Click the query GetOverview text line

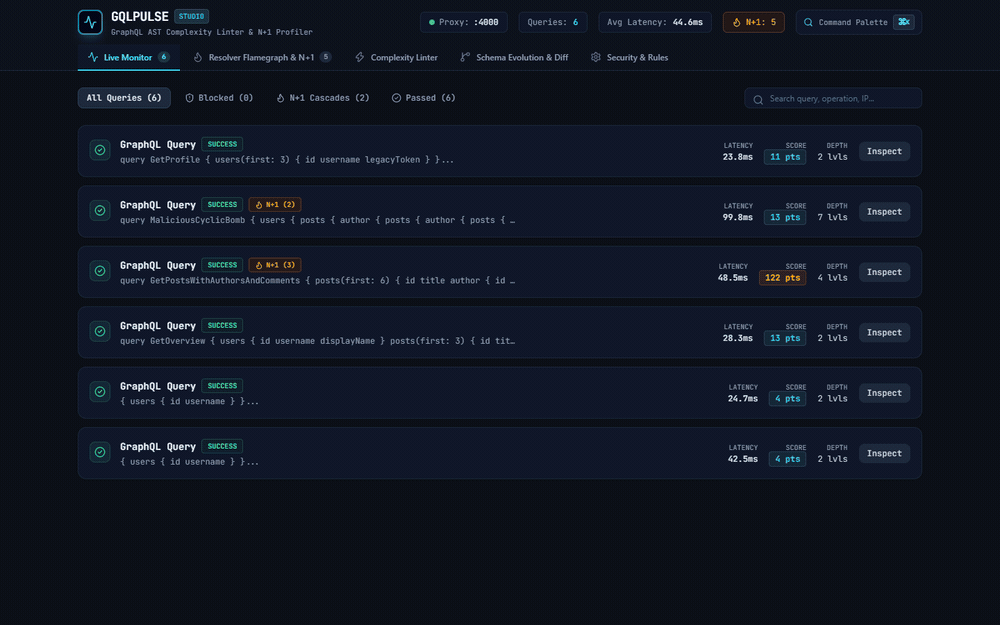pos(318,341)
